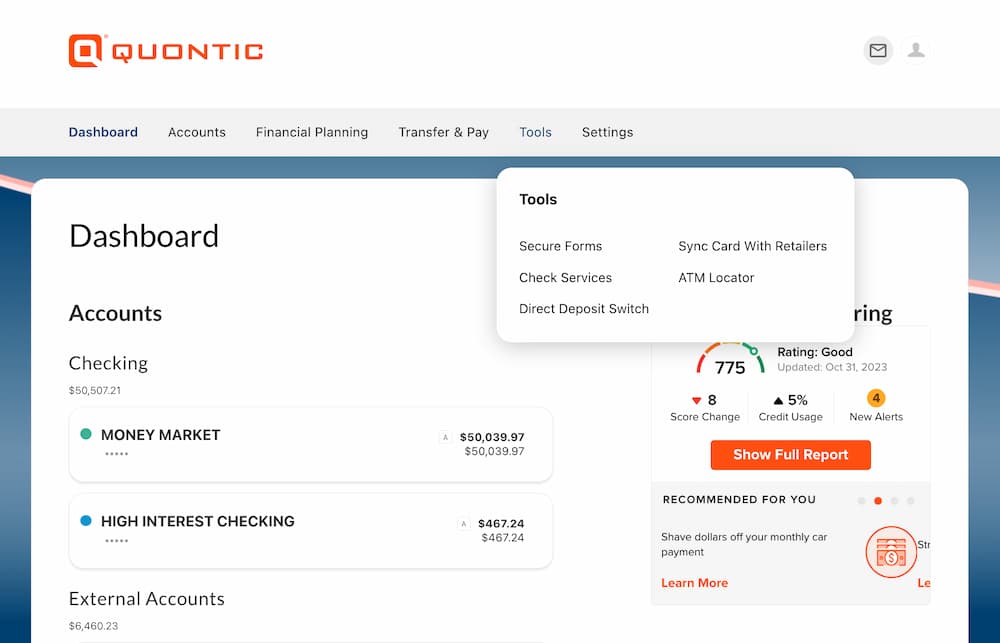The width and height of the screenshot is (1000, 643).
Task: Click the High Interest Checking blue dot
Action: click(85, 521)
